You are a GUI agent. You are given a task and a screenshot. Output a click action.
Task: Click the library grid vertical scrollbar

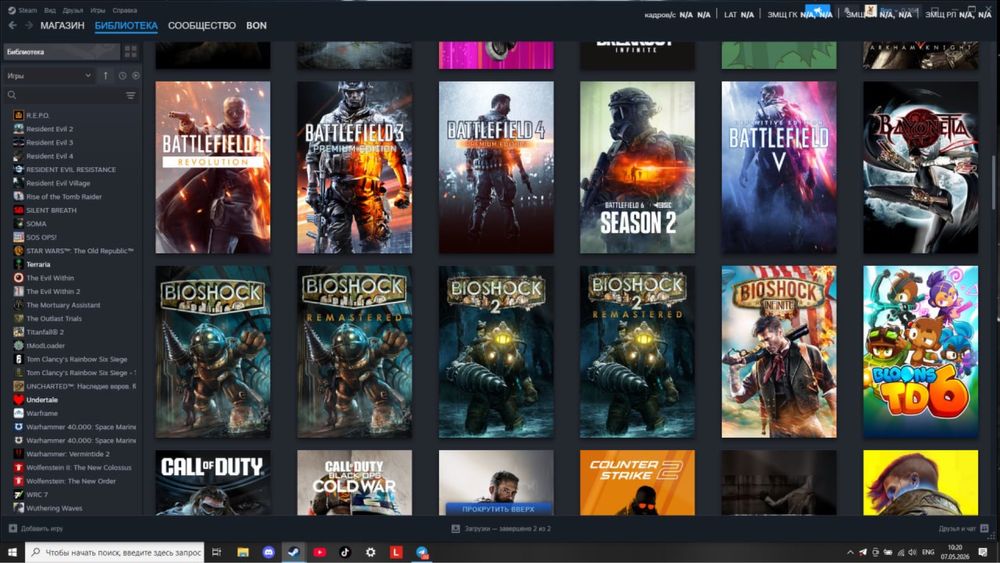pyautogui.click(x=993, y=182)
